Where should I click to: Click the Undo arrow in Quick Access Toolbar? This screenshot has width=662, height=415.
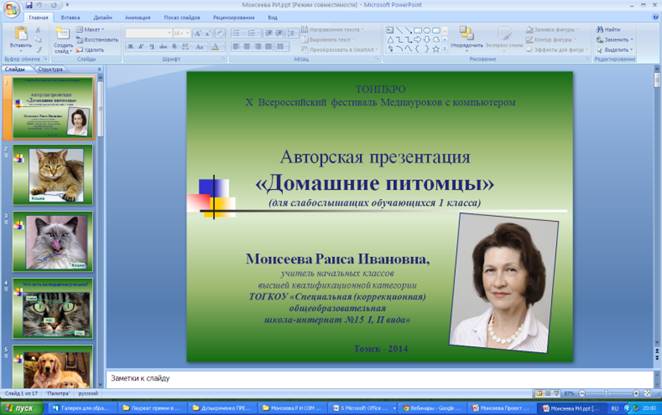[39, 5]
